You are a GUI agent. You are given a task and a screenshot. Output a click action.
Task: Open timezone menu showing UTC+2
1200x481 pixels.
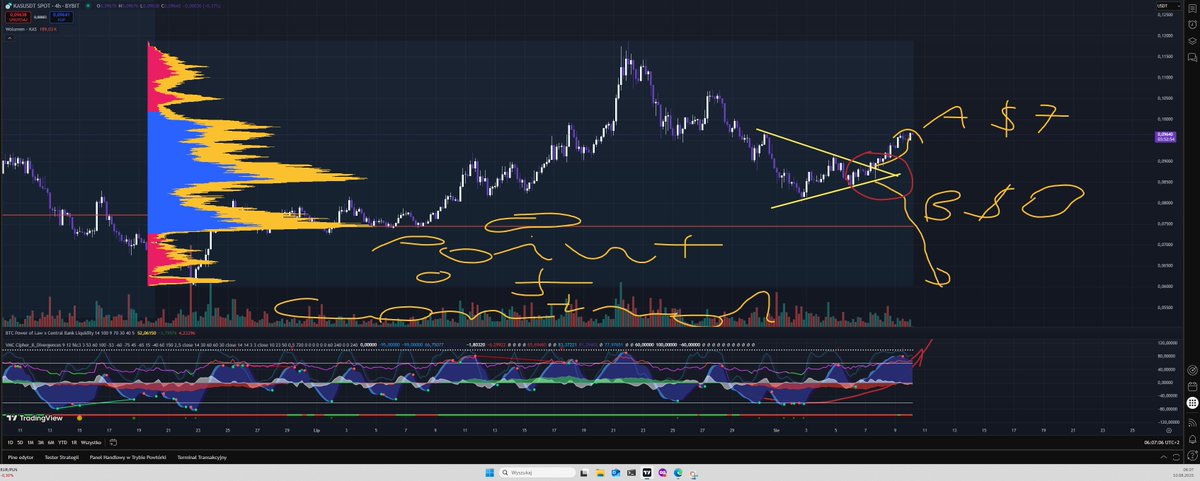coord(1161,442)
